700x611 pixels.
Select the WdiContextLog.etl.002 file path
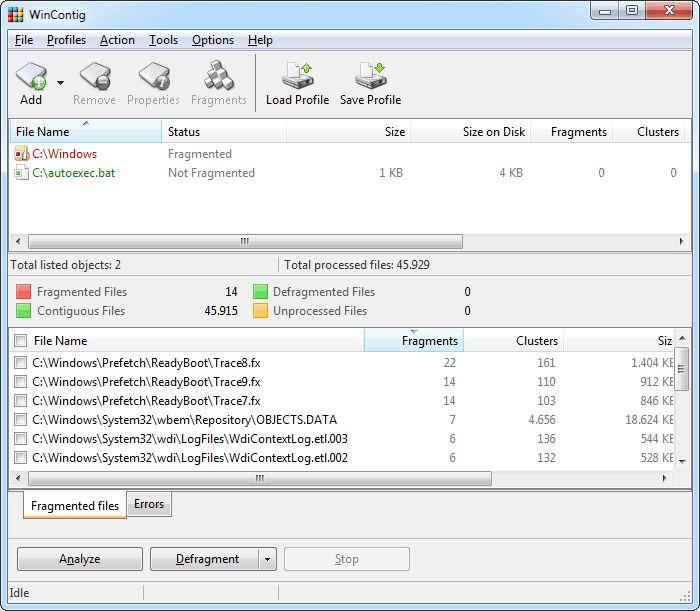[x=190, y=457]
